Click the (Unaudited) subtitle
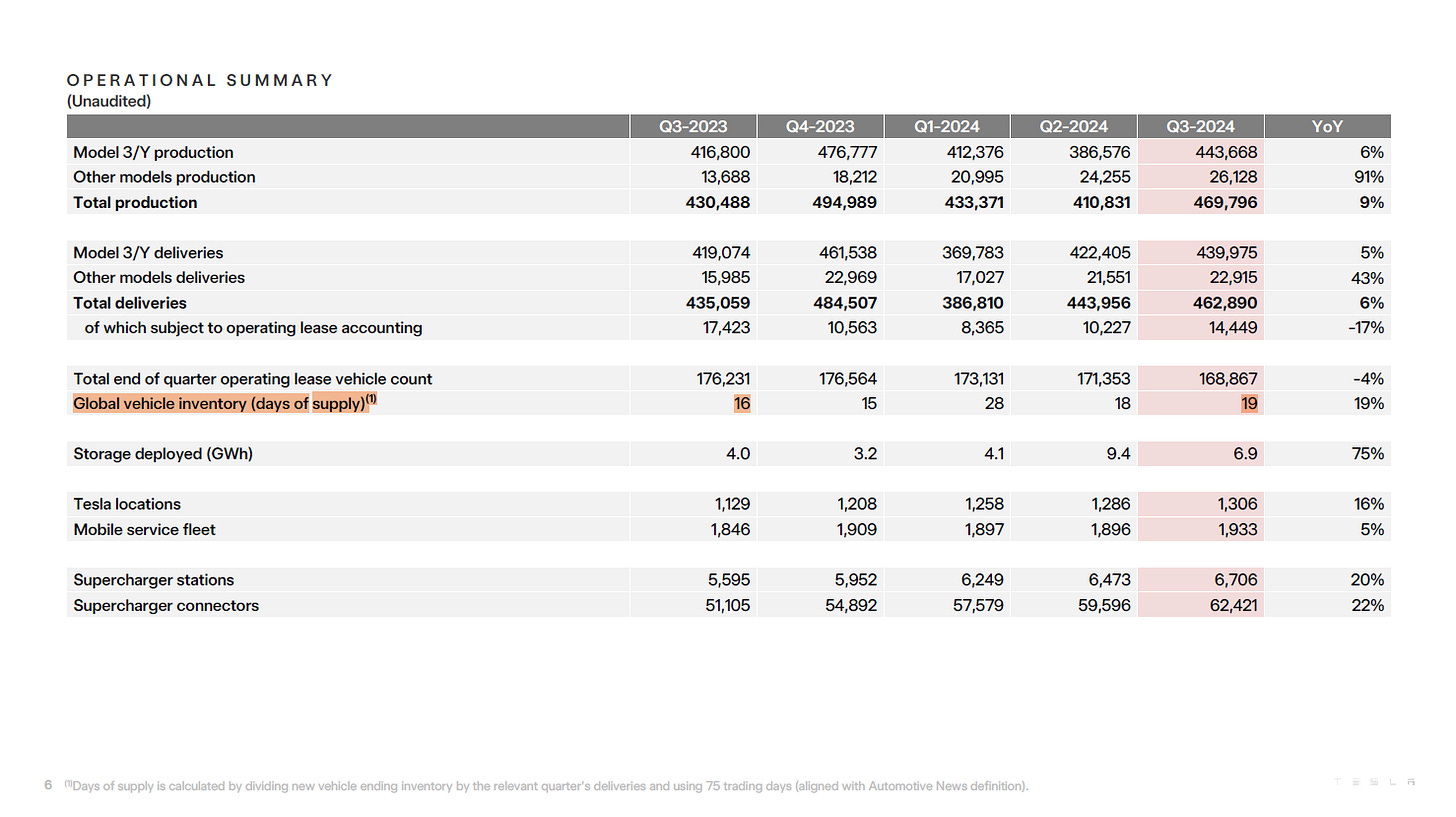 pos(109,101)
